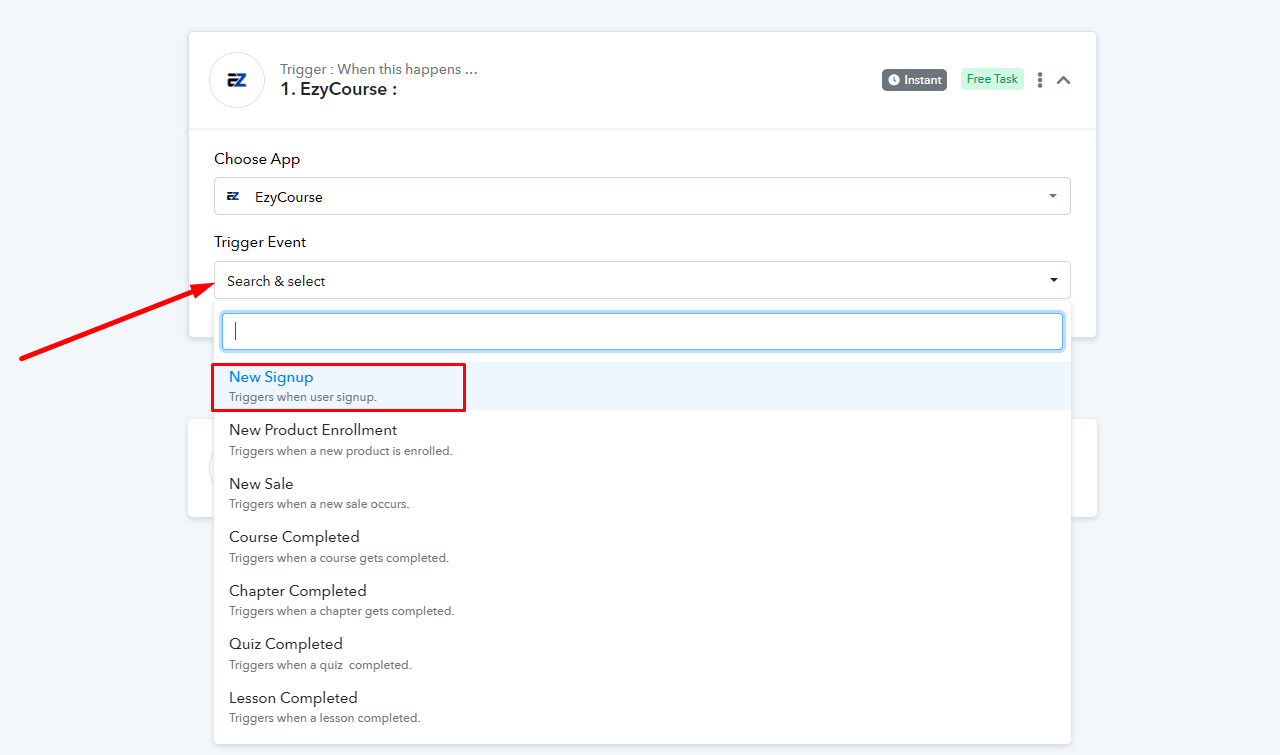Click the '1. EzyCourse :' step title
The width and height of the screenshot is (1280, 755).
tap(339, 89)
